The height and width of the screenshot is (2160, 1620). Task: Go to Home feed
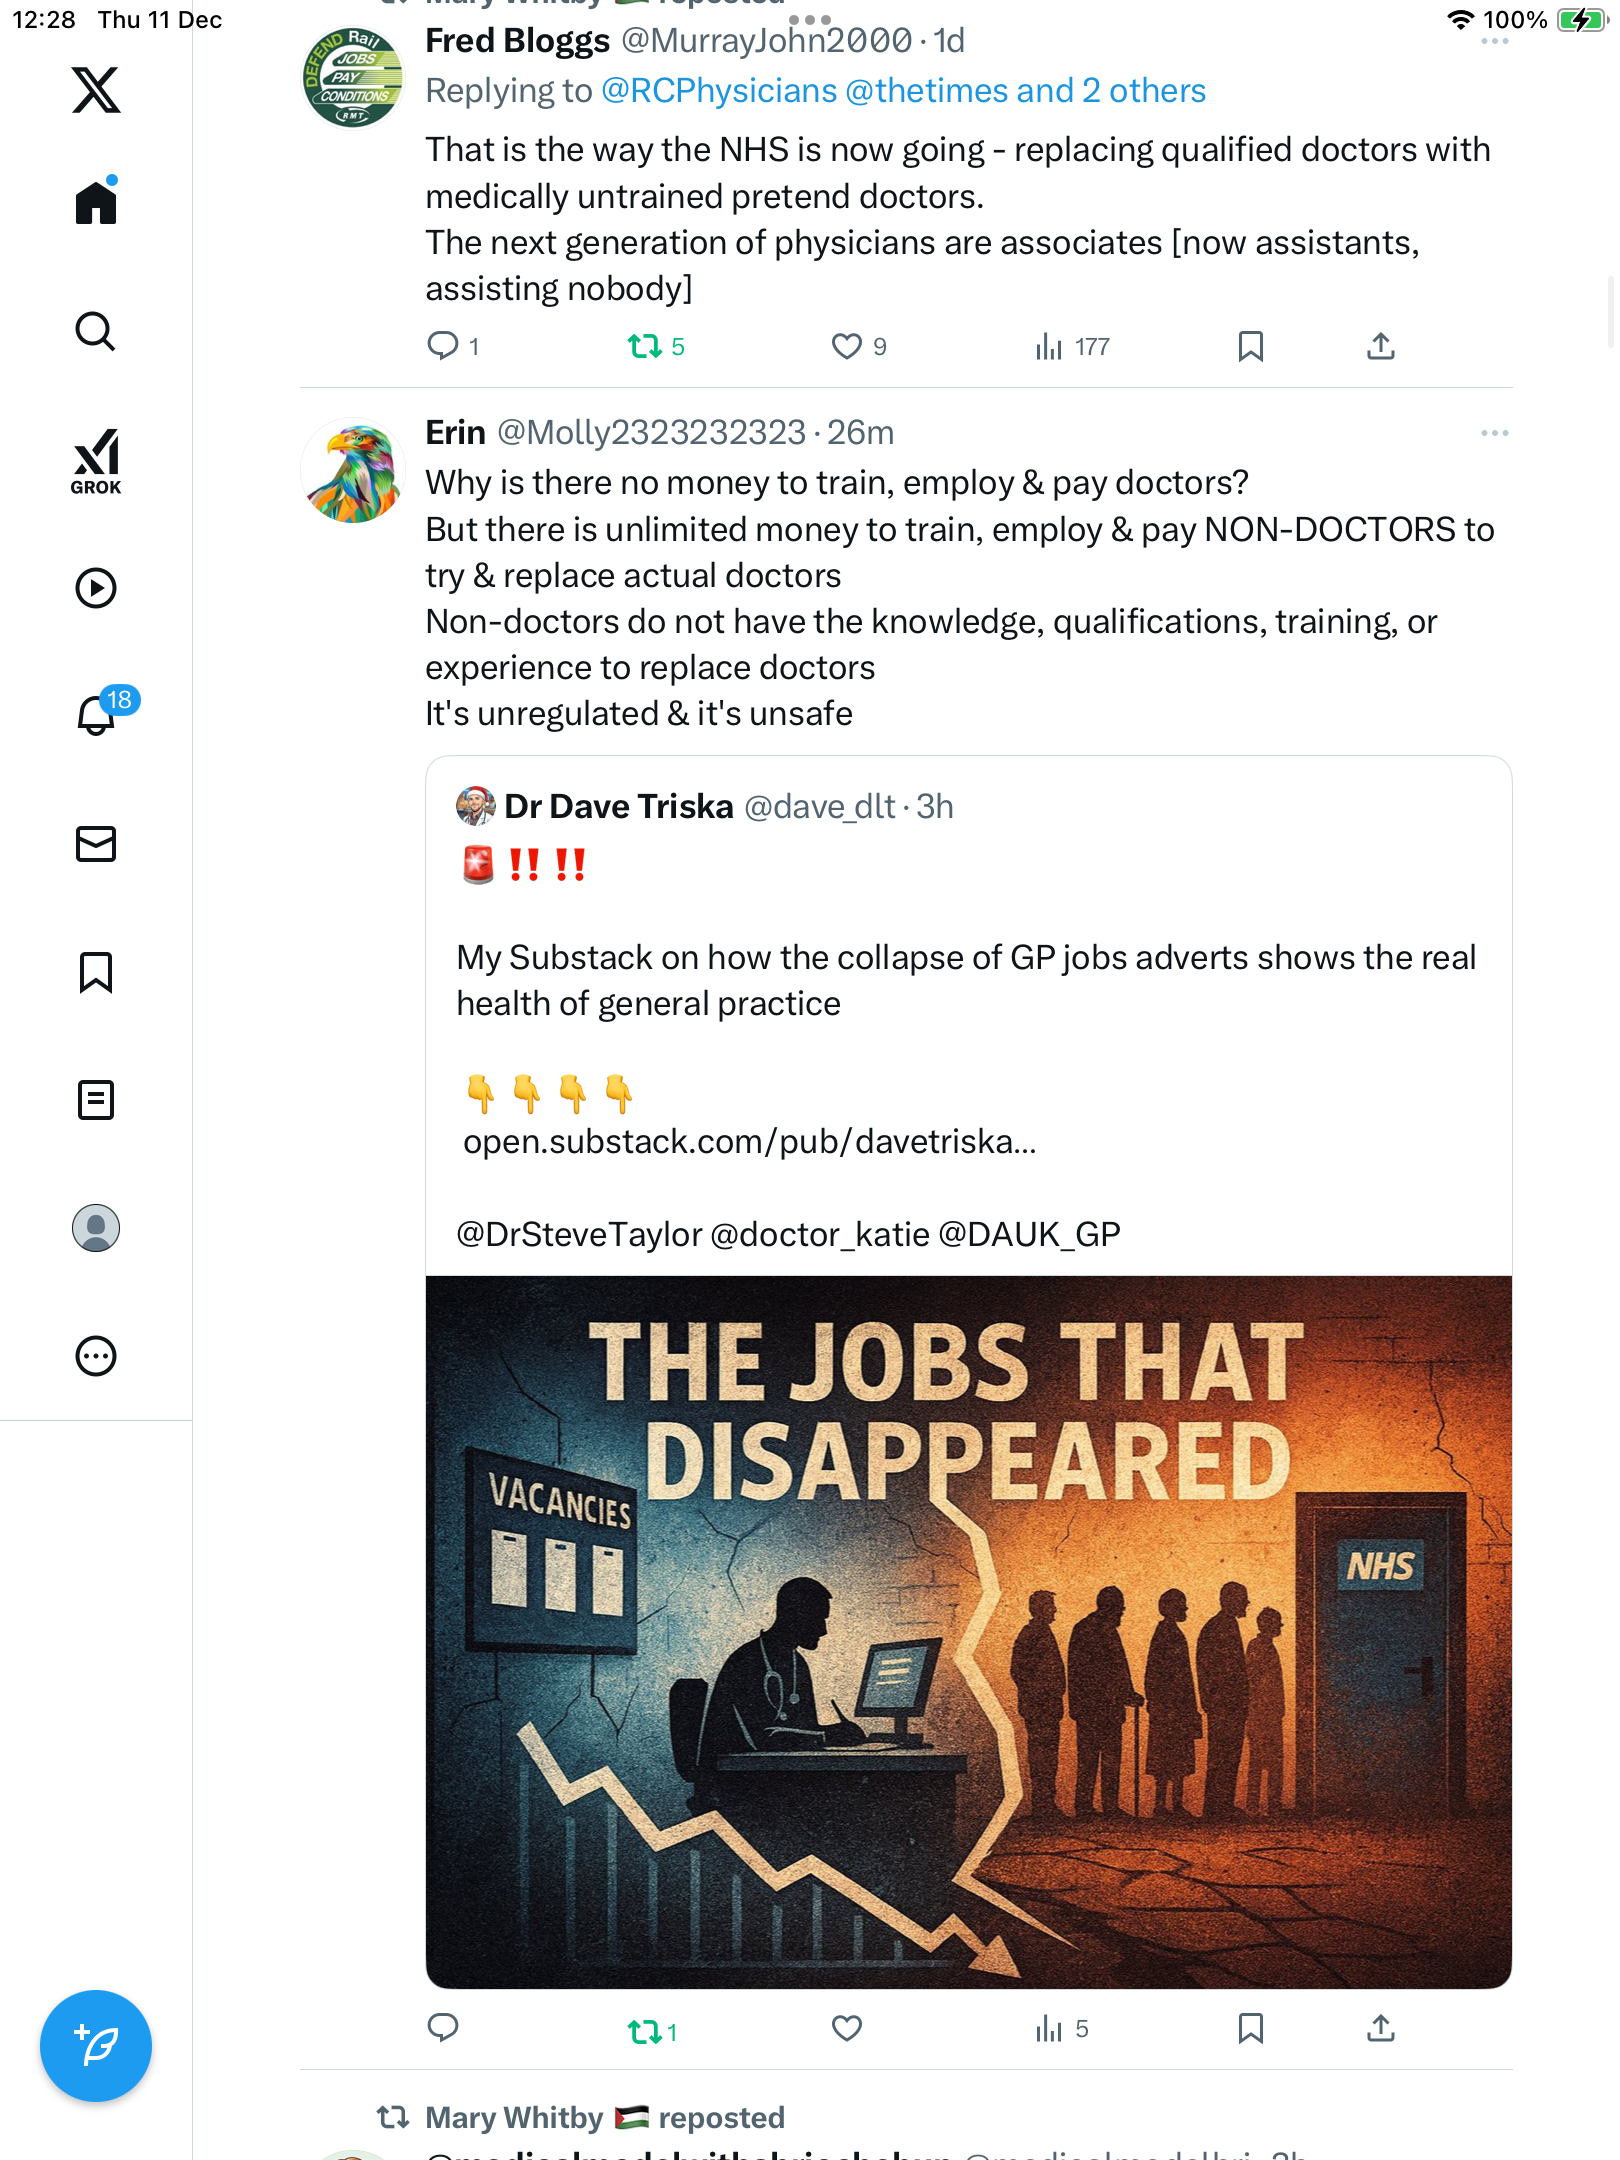click(96, 203)
